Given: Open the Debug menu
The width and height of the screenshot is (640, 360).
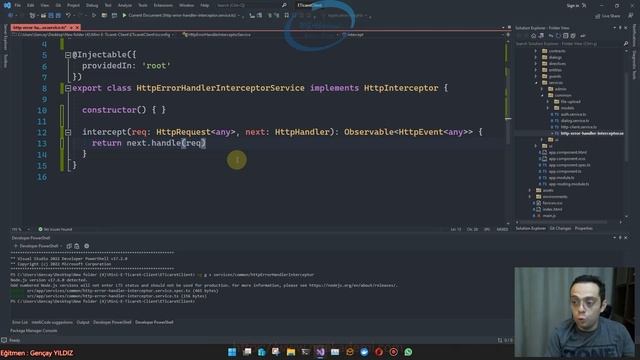Looking at the screenshot, I should tap(92, 5).
